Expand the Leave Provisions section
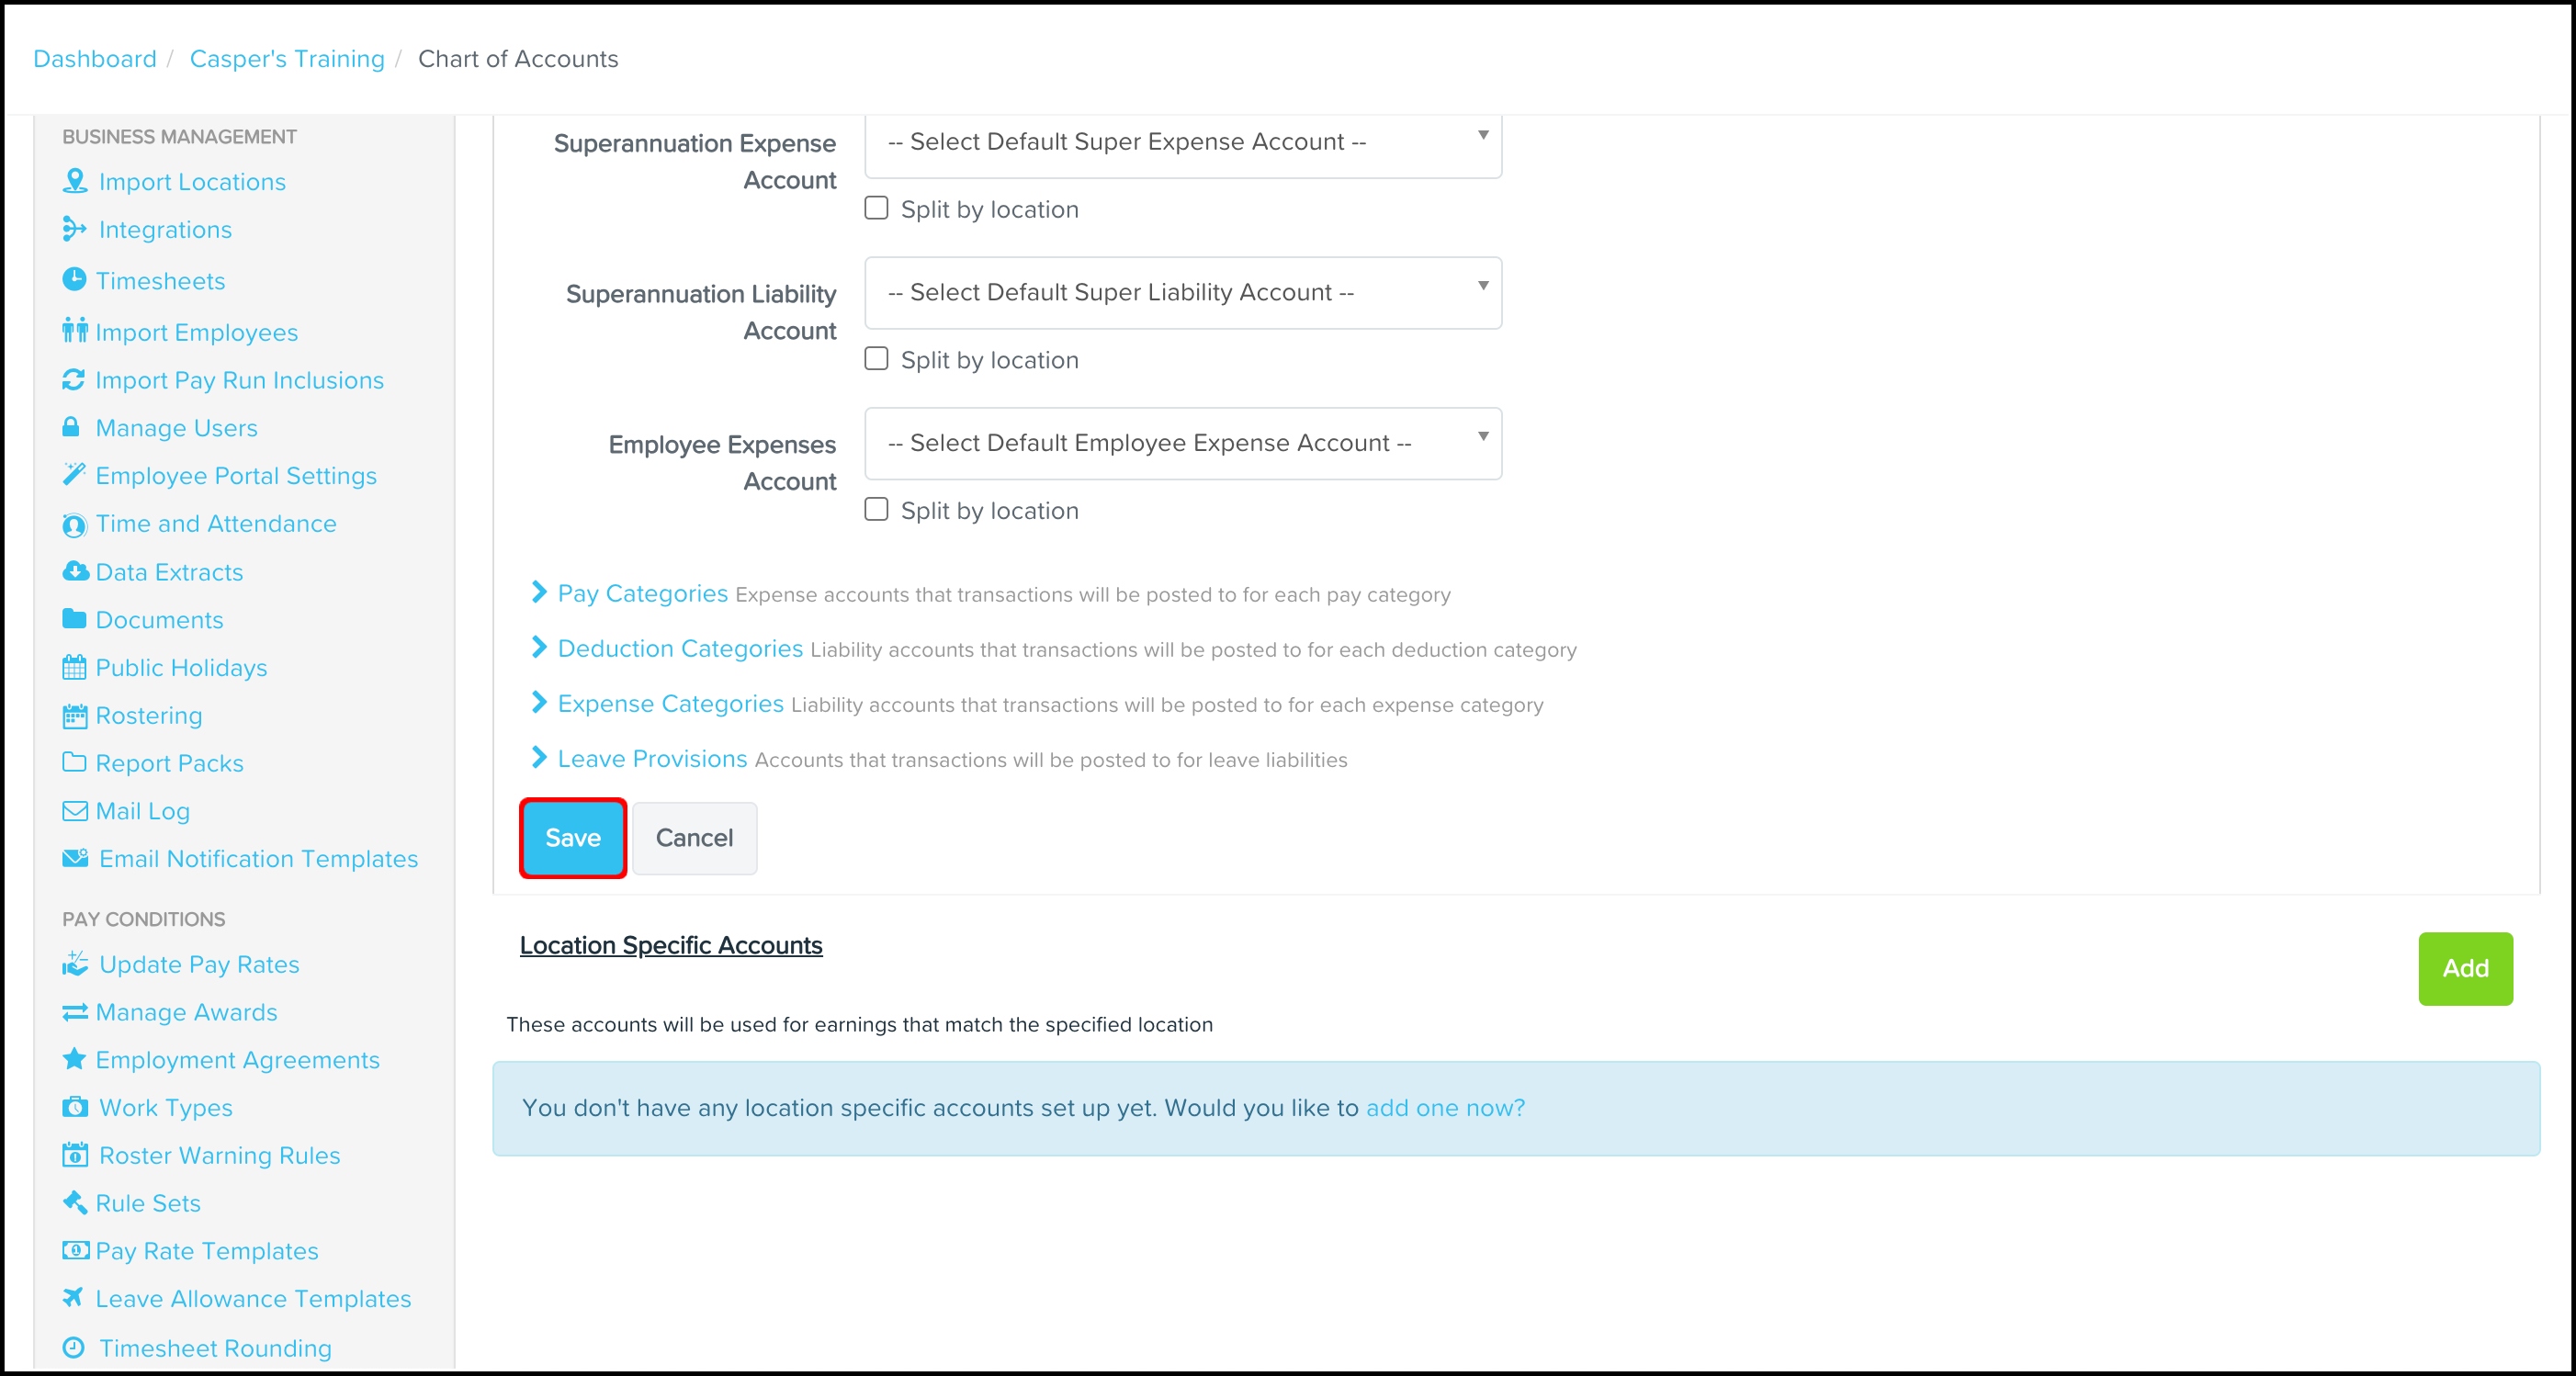This screenshot has height=1376, width=2576. (652, 759)
